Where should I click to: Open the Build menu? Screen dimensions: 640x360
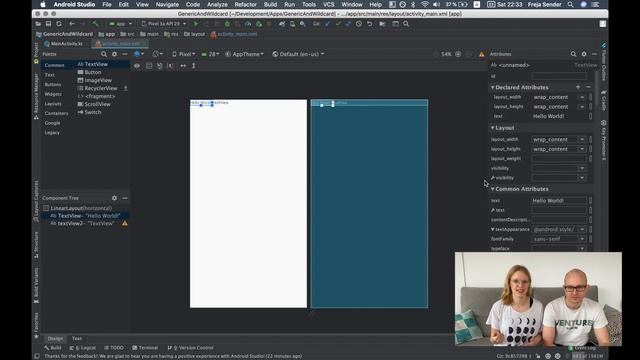point(270,4)
